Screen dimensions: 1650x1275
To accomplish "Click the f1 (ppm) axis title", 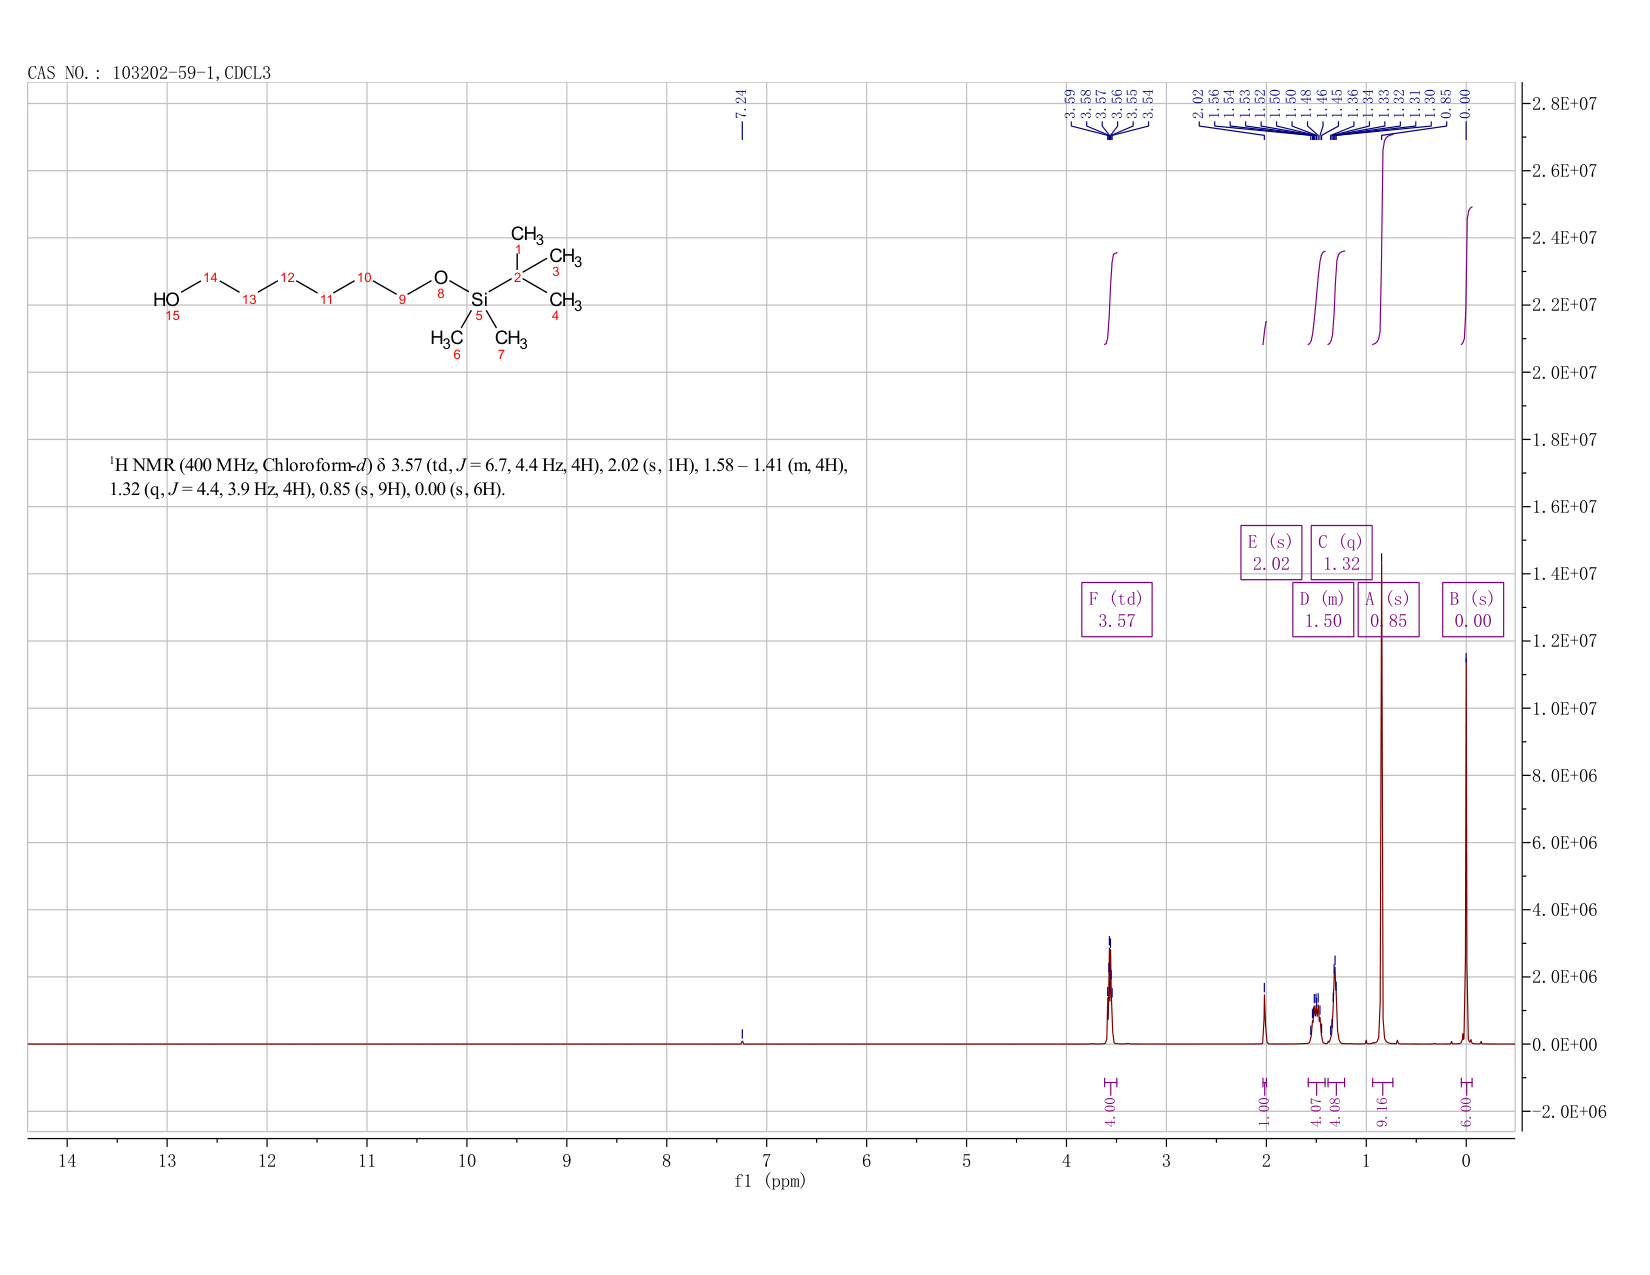I will coord(770,1181).
